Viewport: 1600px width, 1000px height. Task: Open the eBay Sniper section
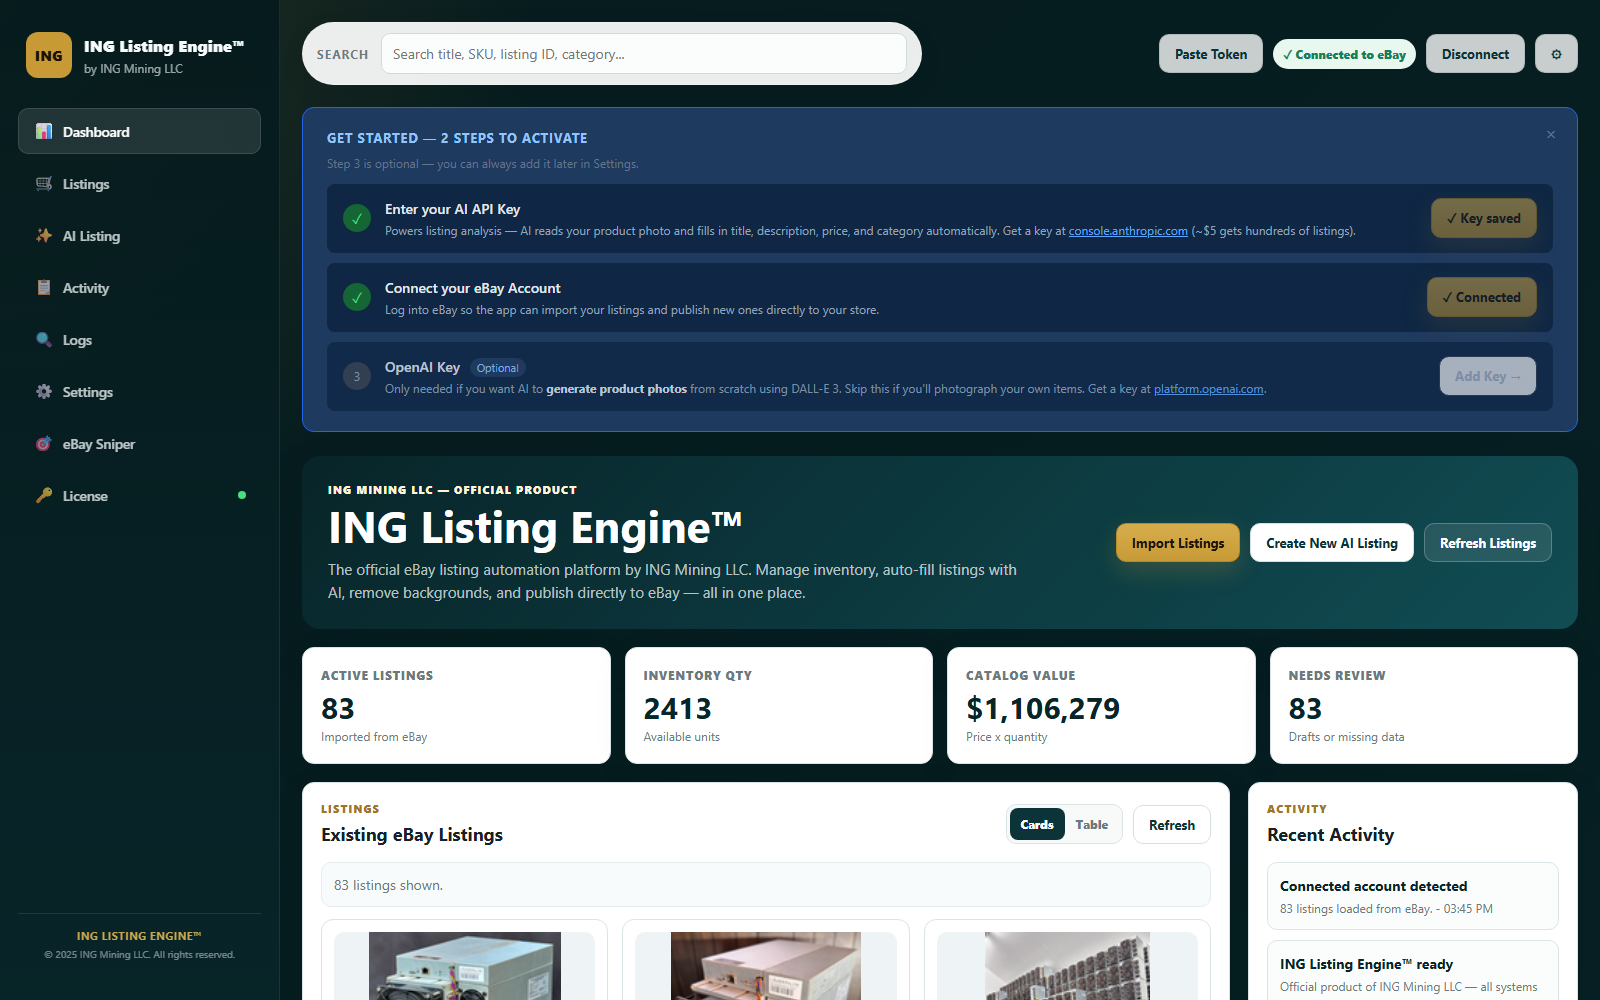click(x=139, y=443)
